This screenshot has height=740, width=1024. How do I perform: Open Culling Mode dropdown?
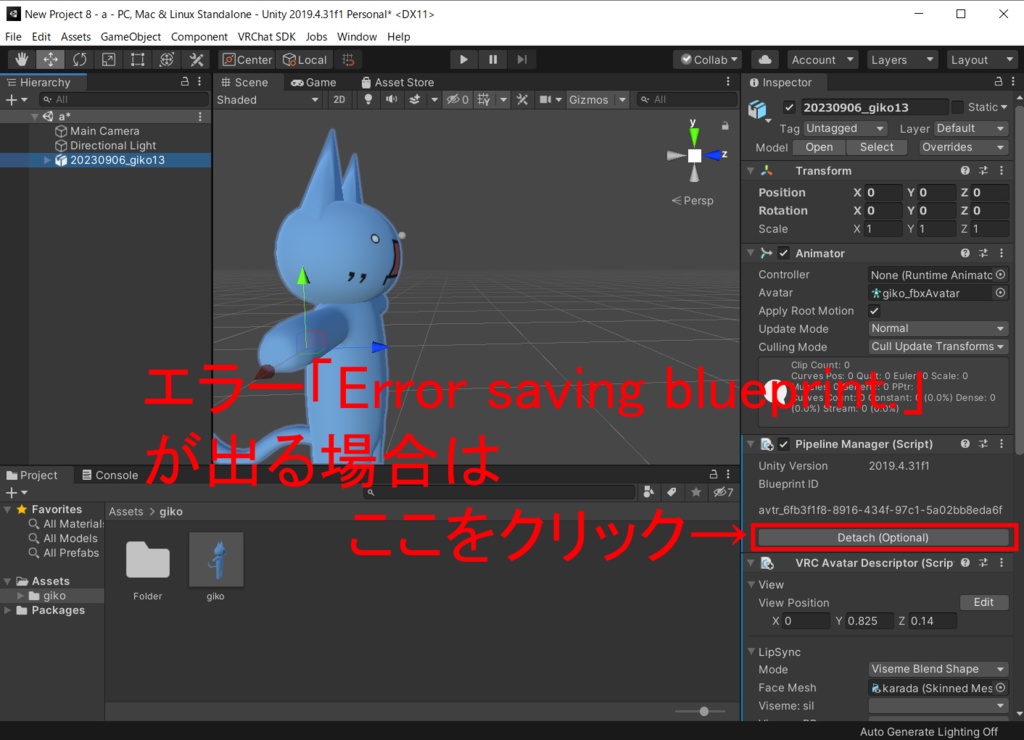pos(937,346)
